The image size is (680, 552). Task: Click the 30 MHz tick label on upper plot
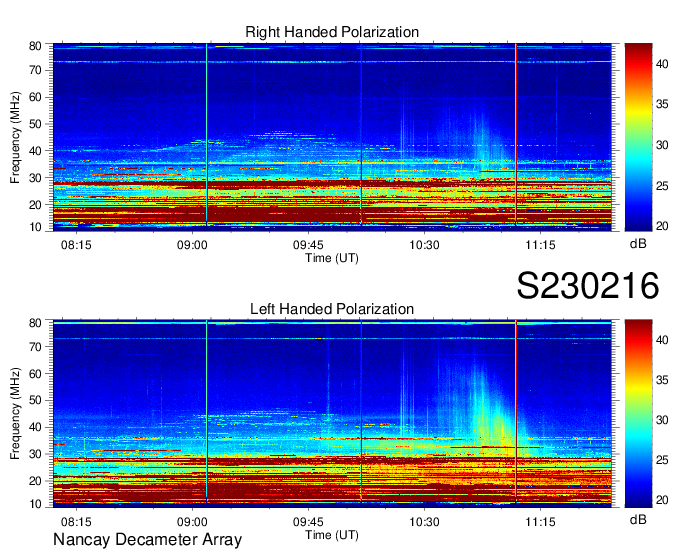35,178
